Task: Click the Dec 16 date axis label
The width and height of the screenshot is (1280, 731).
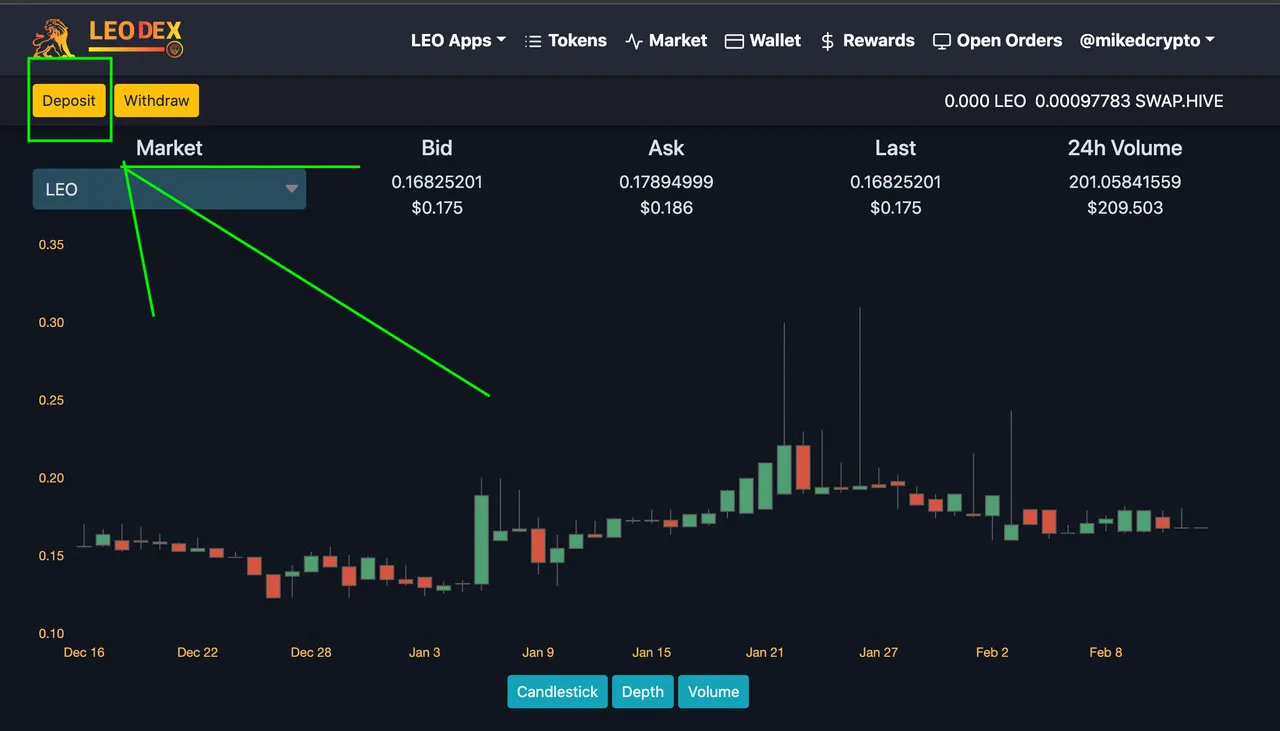Action: pyautogui.click(x=84, y=652)
